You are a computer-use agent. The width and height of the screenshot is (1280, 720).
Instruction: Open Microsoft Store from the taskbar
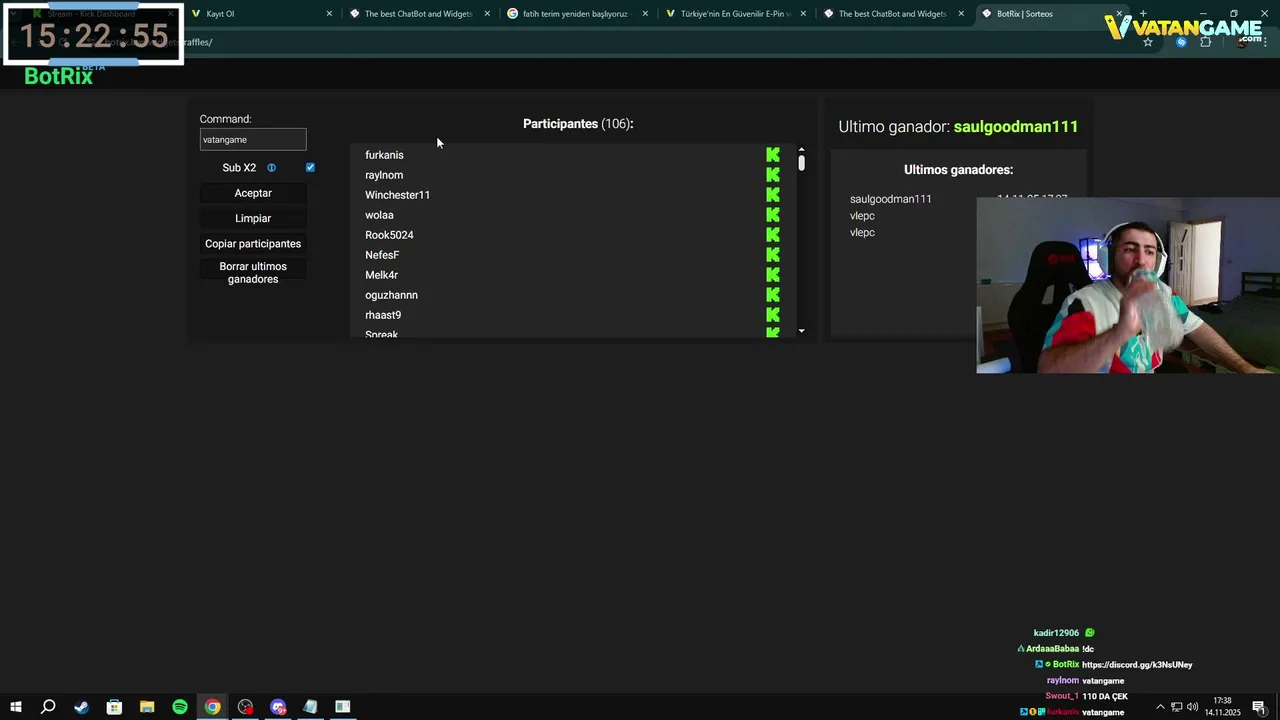[x=114, y=707]
